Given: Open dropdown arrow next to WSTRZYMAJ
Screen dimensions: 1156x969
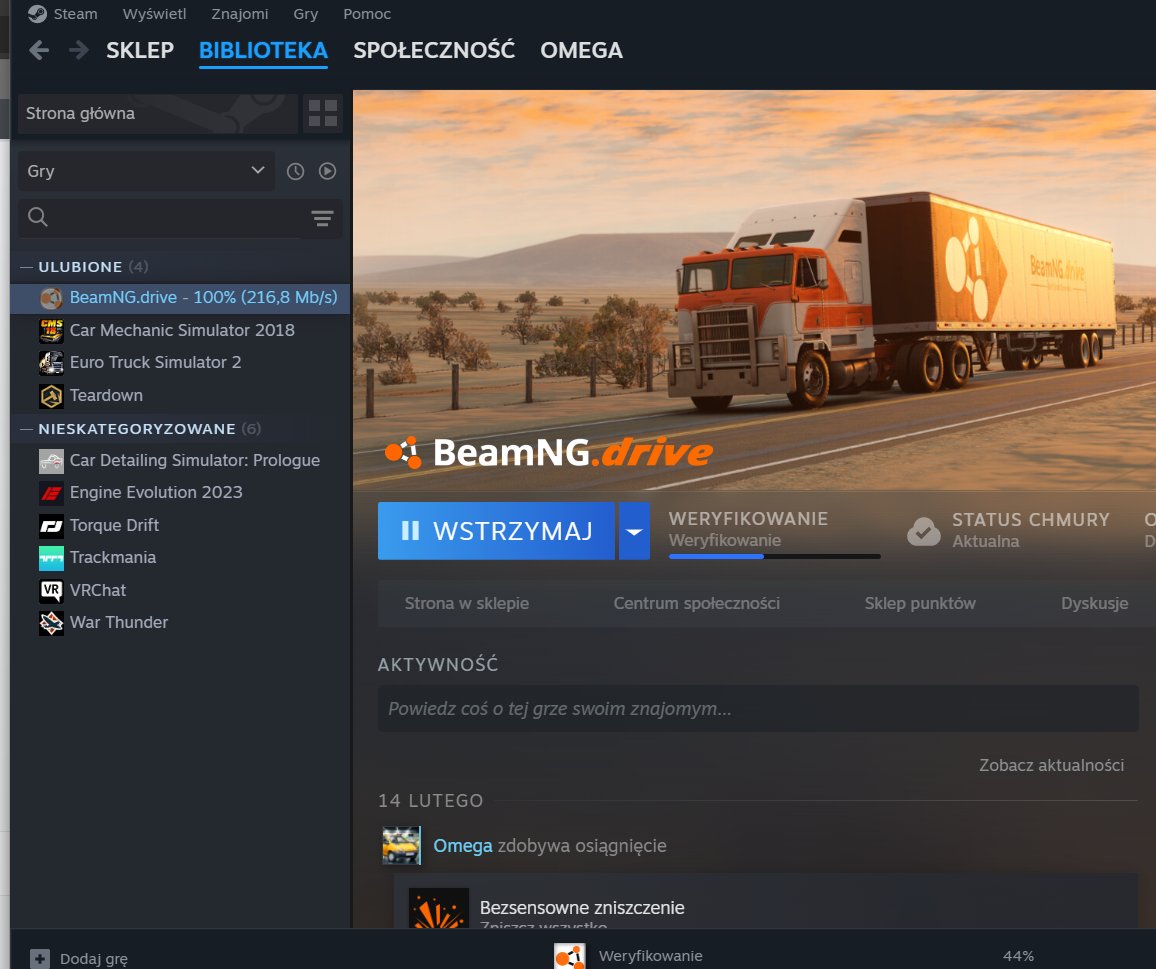Looking at the screenshot, I should pos(634,531).
